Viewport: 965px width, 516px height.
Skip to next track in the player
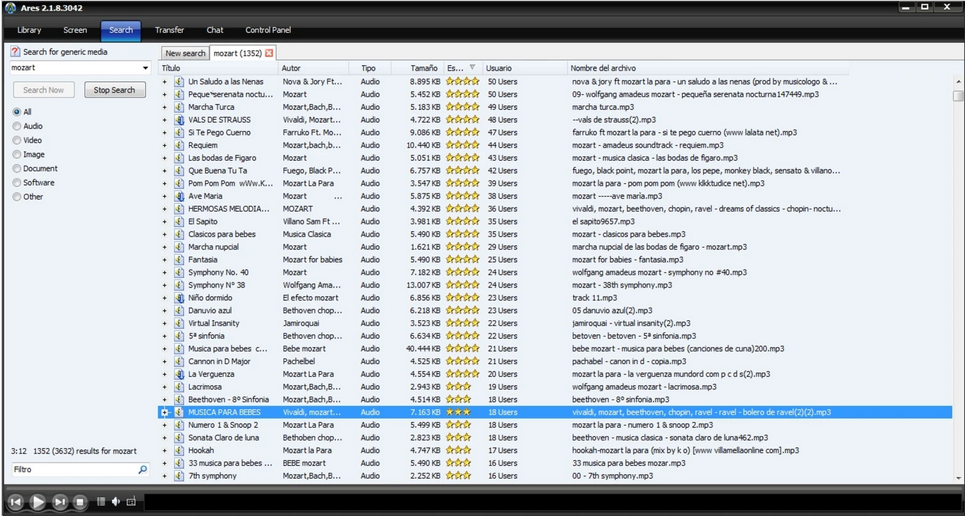(x=60, y=502)
